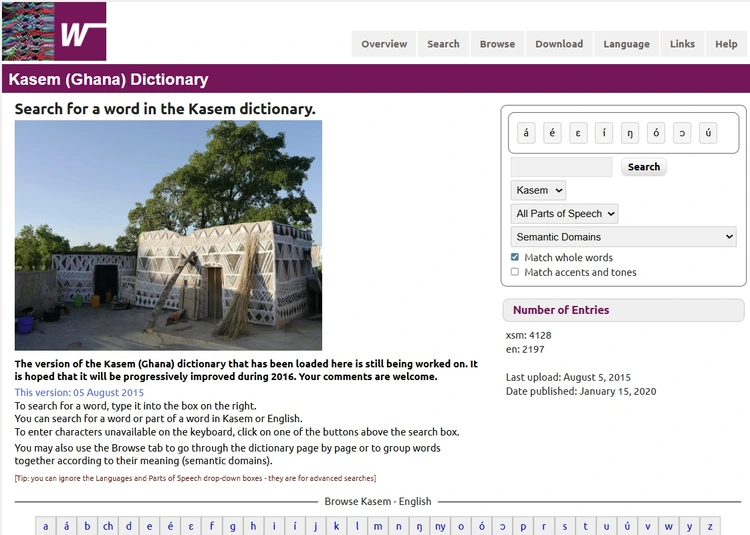Screen dimensions: 750x535
Task: Enable Match accents and tones option
Action: point(515,272)
